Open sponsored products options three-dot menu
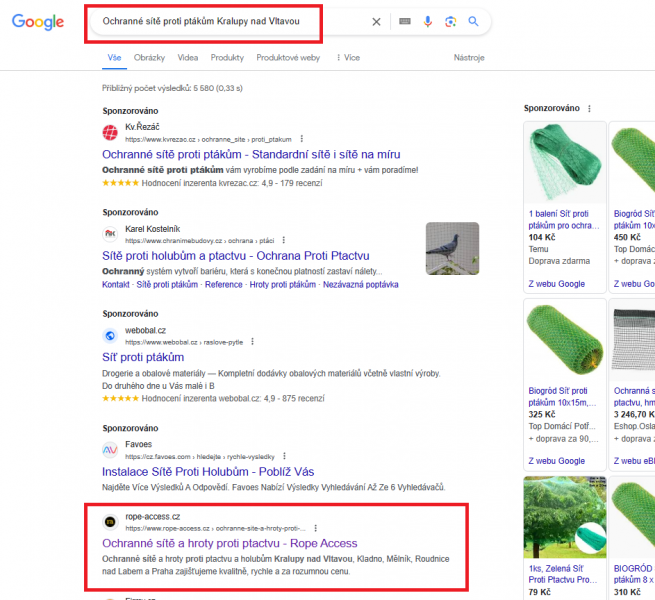 click(x=589, y=109)
